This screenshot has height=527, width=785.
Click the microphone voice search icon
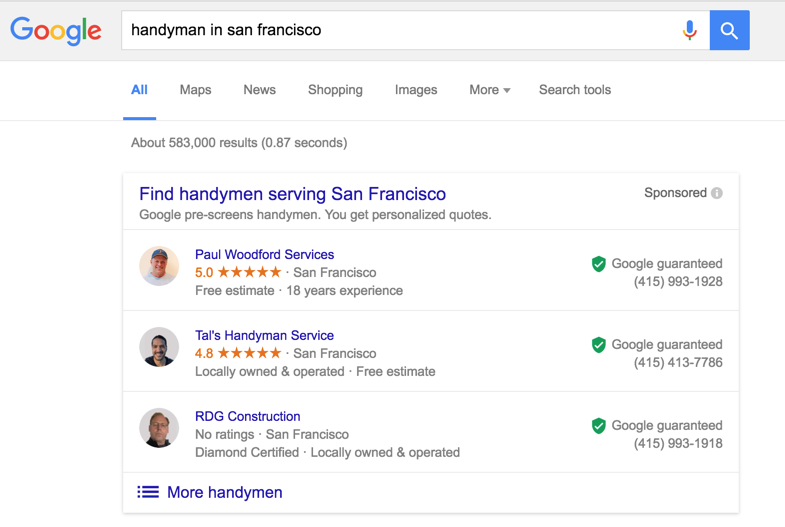tap(689, 31)
